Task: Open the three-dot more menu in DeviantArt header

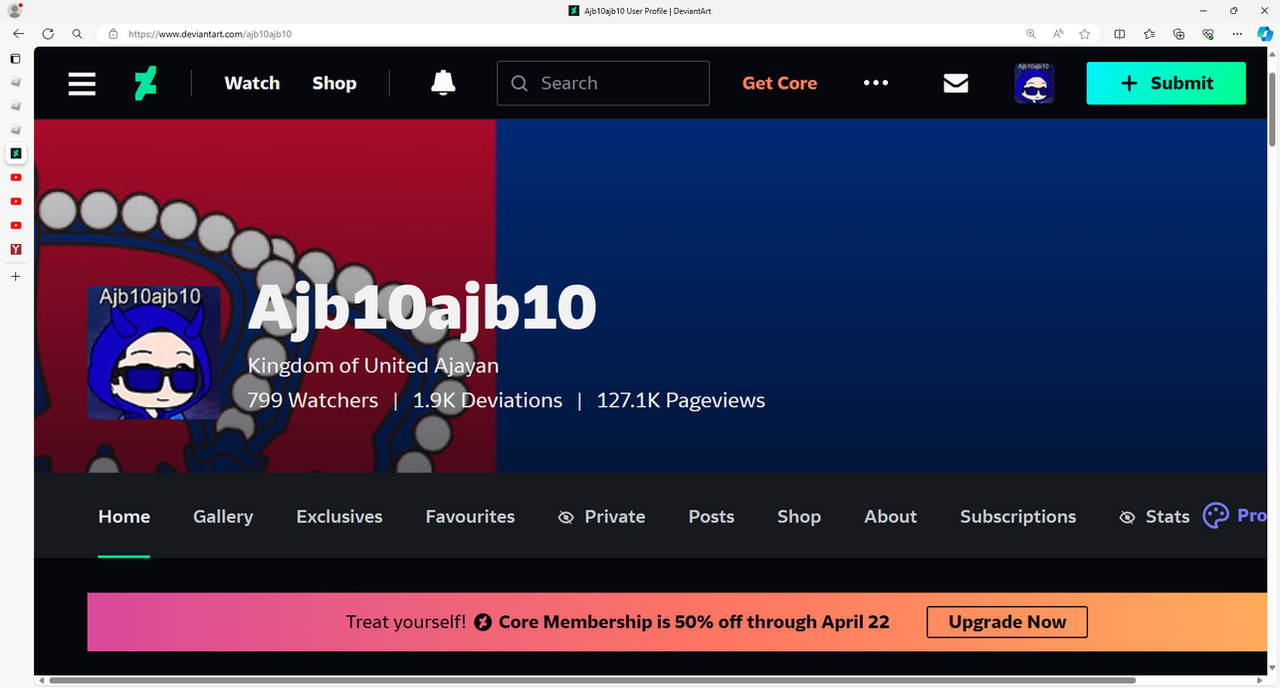Action: point(876,83)
